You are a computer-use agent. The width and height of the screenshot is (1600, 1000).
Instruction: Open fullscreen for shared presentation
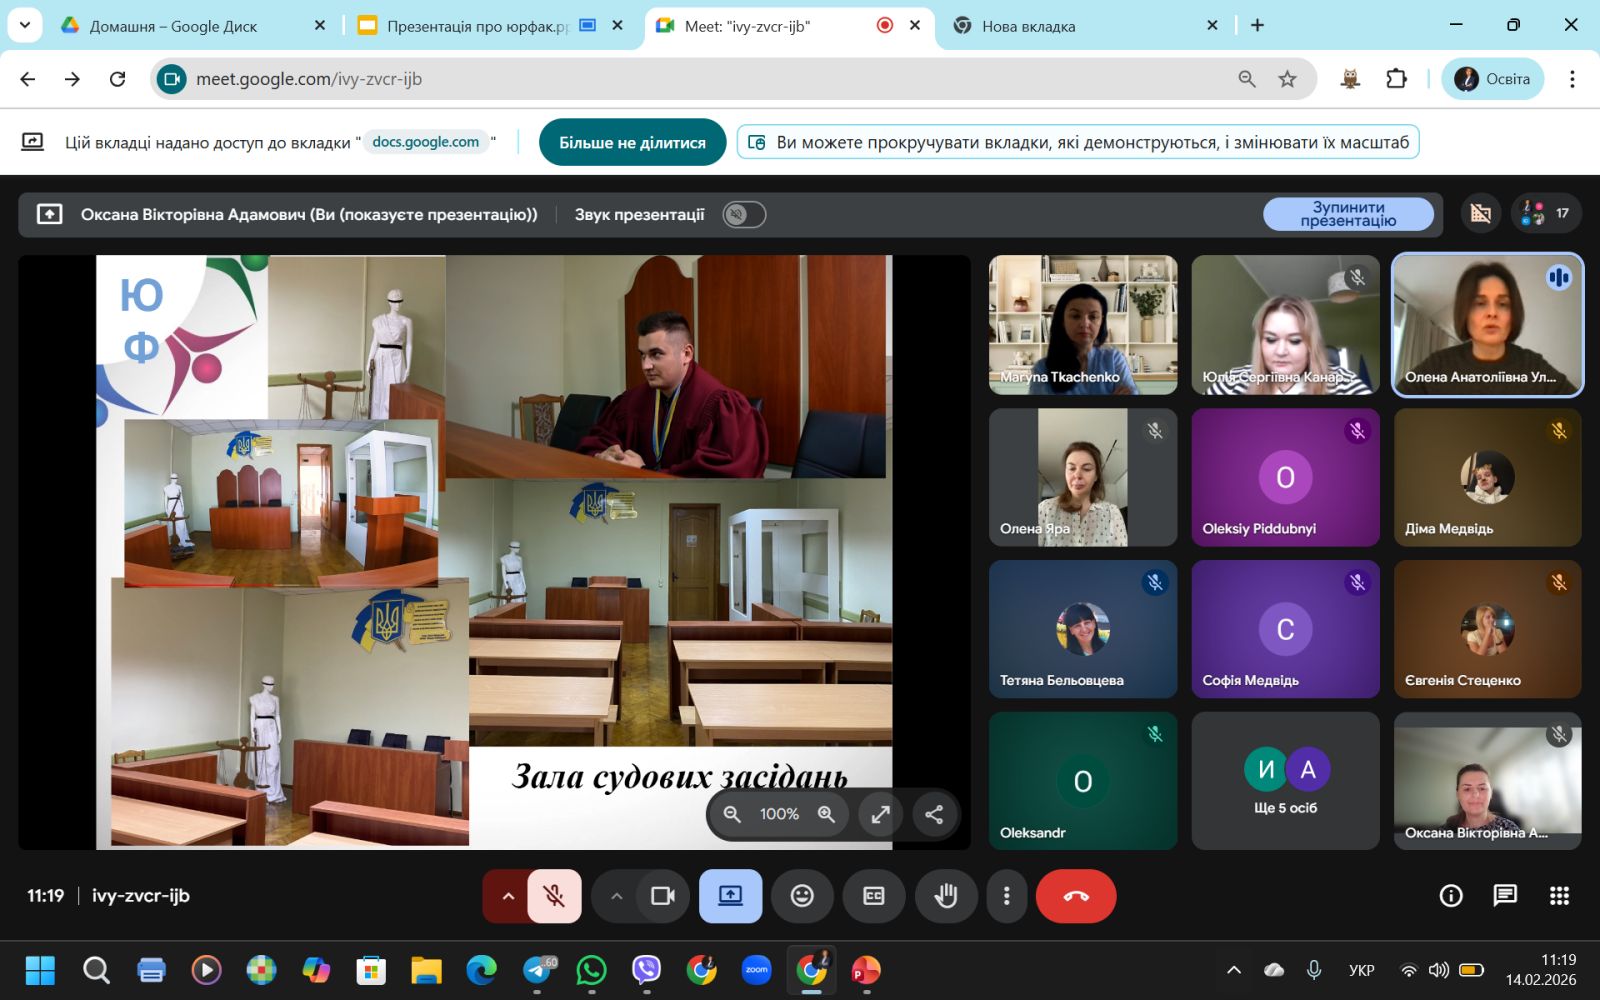[880, 814]
